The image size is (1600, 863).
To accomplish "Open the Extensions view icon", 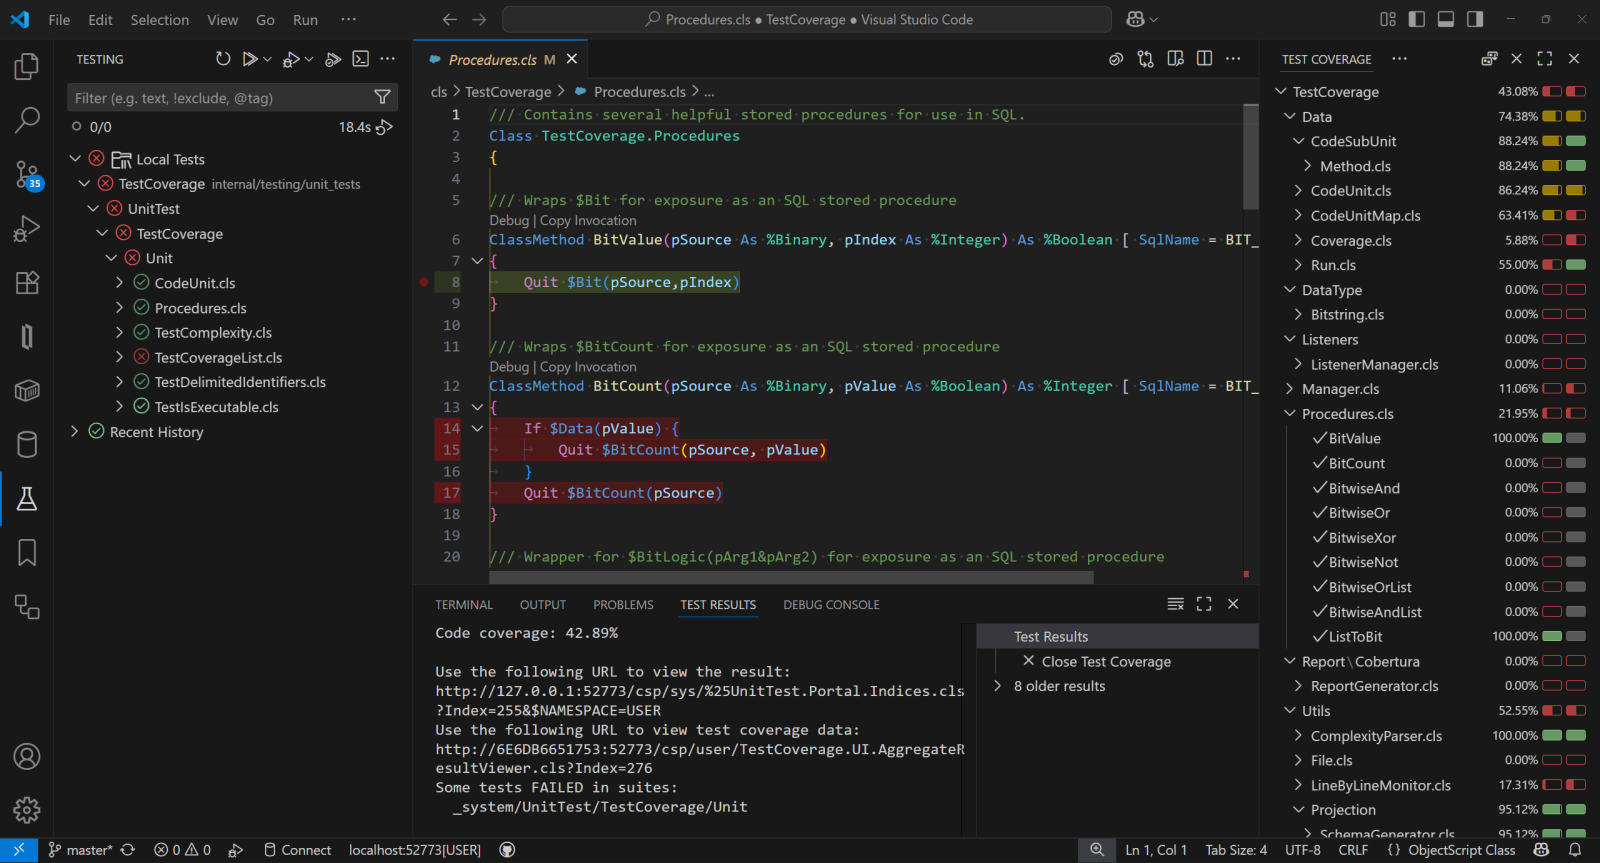I will [27, 282].
